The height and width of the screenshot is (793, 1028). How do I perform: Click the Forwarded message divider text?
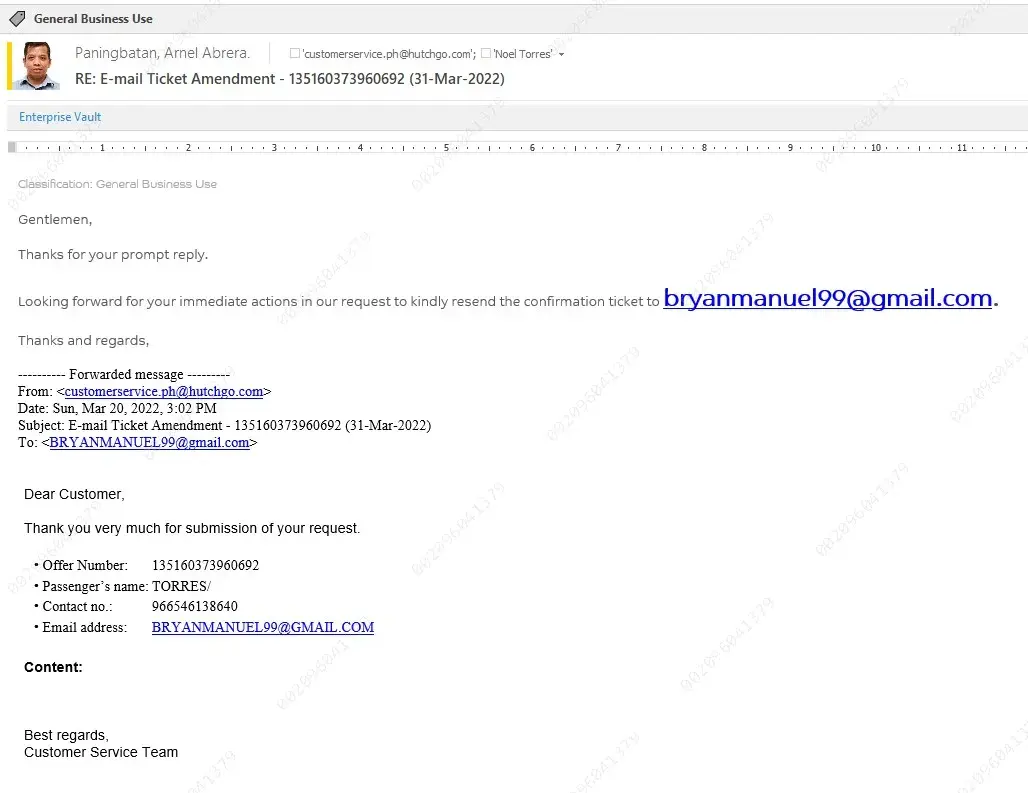click(x=124, y=374)
